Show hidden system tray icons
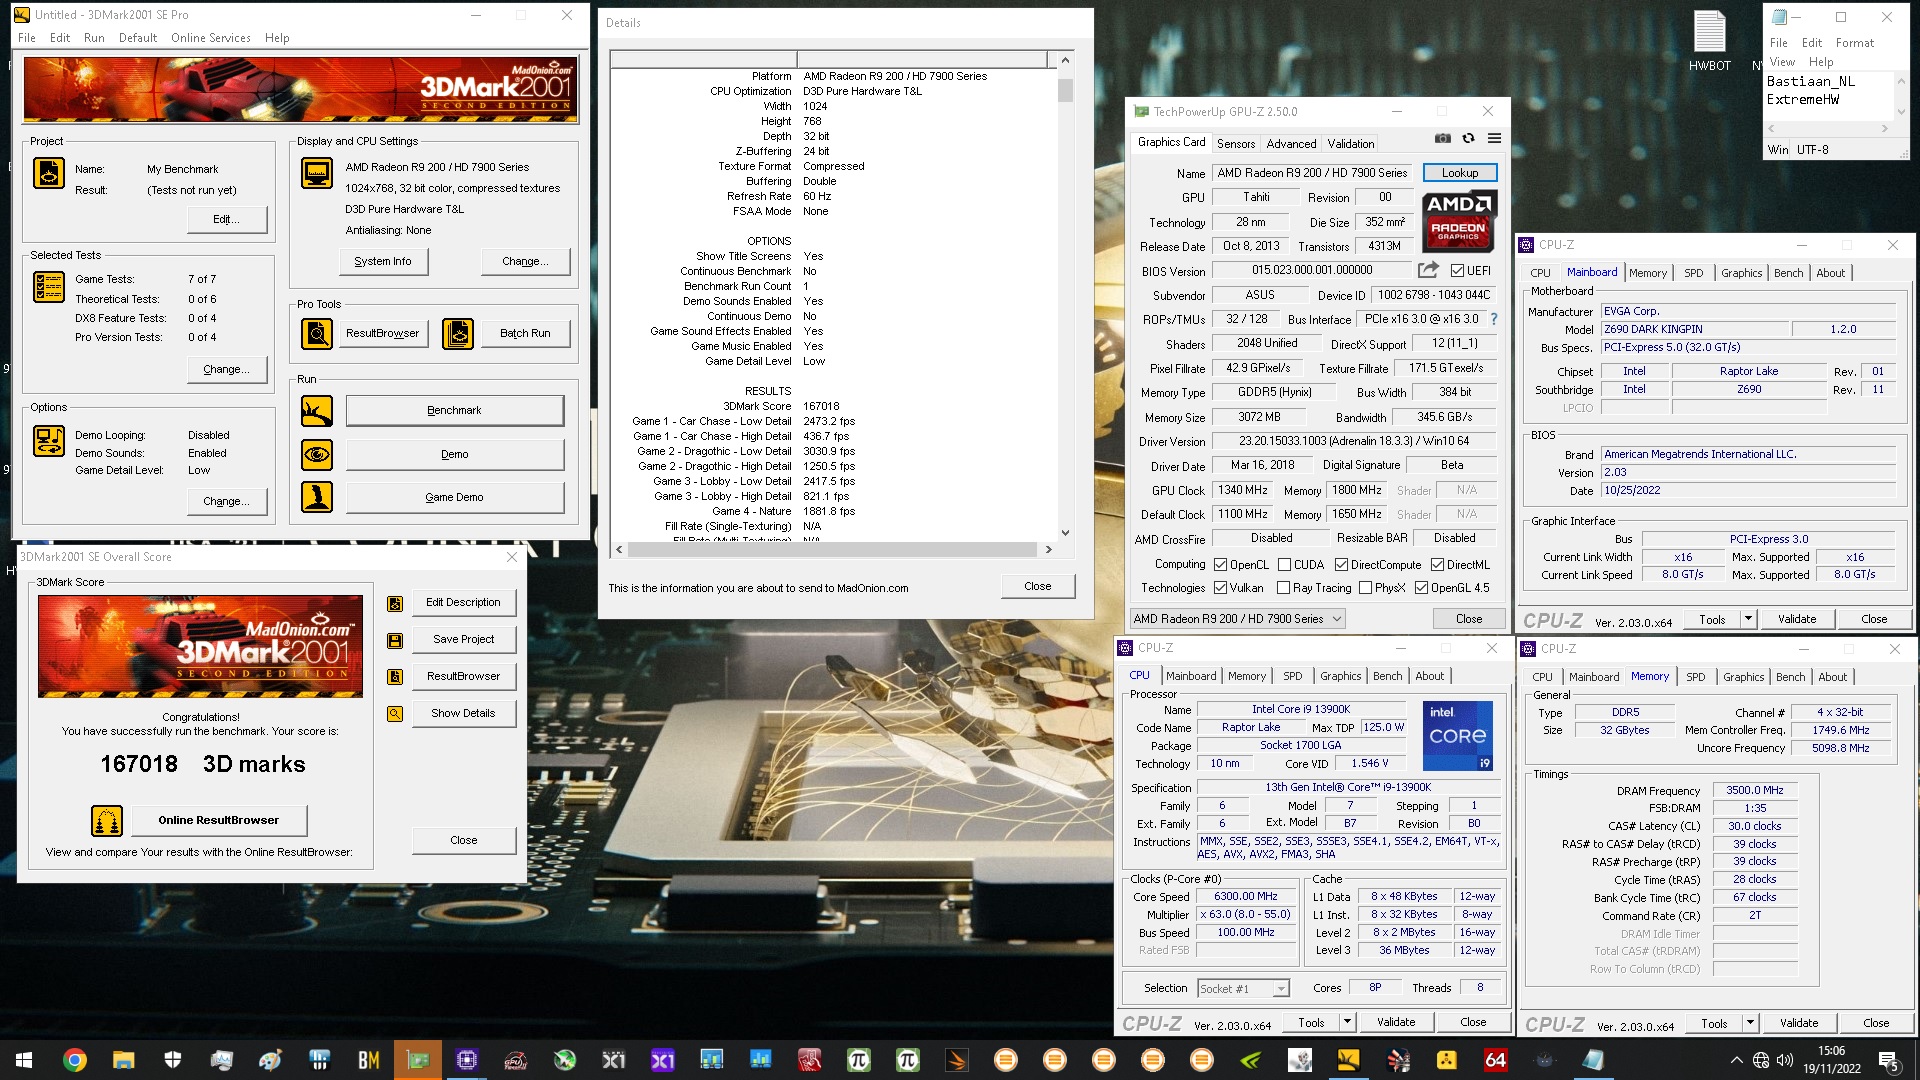The image size is (1920, 1080). point(1736,1060)
